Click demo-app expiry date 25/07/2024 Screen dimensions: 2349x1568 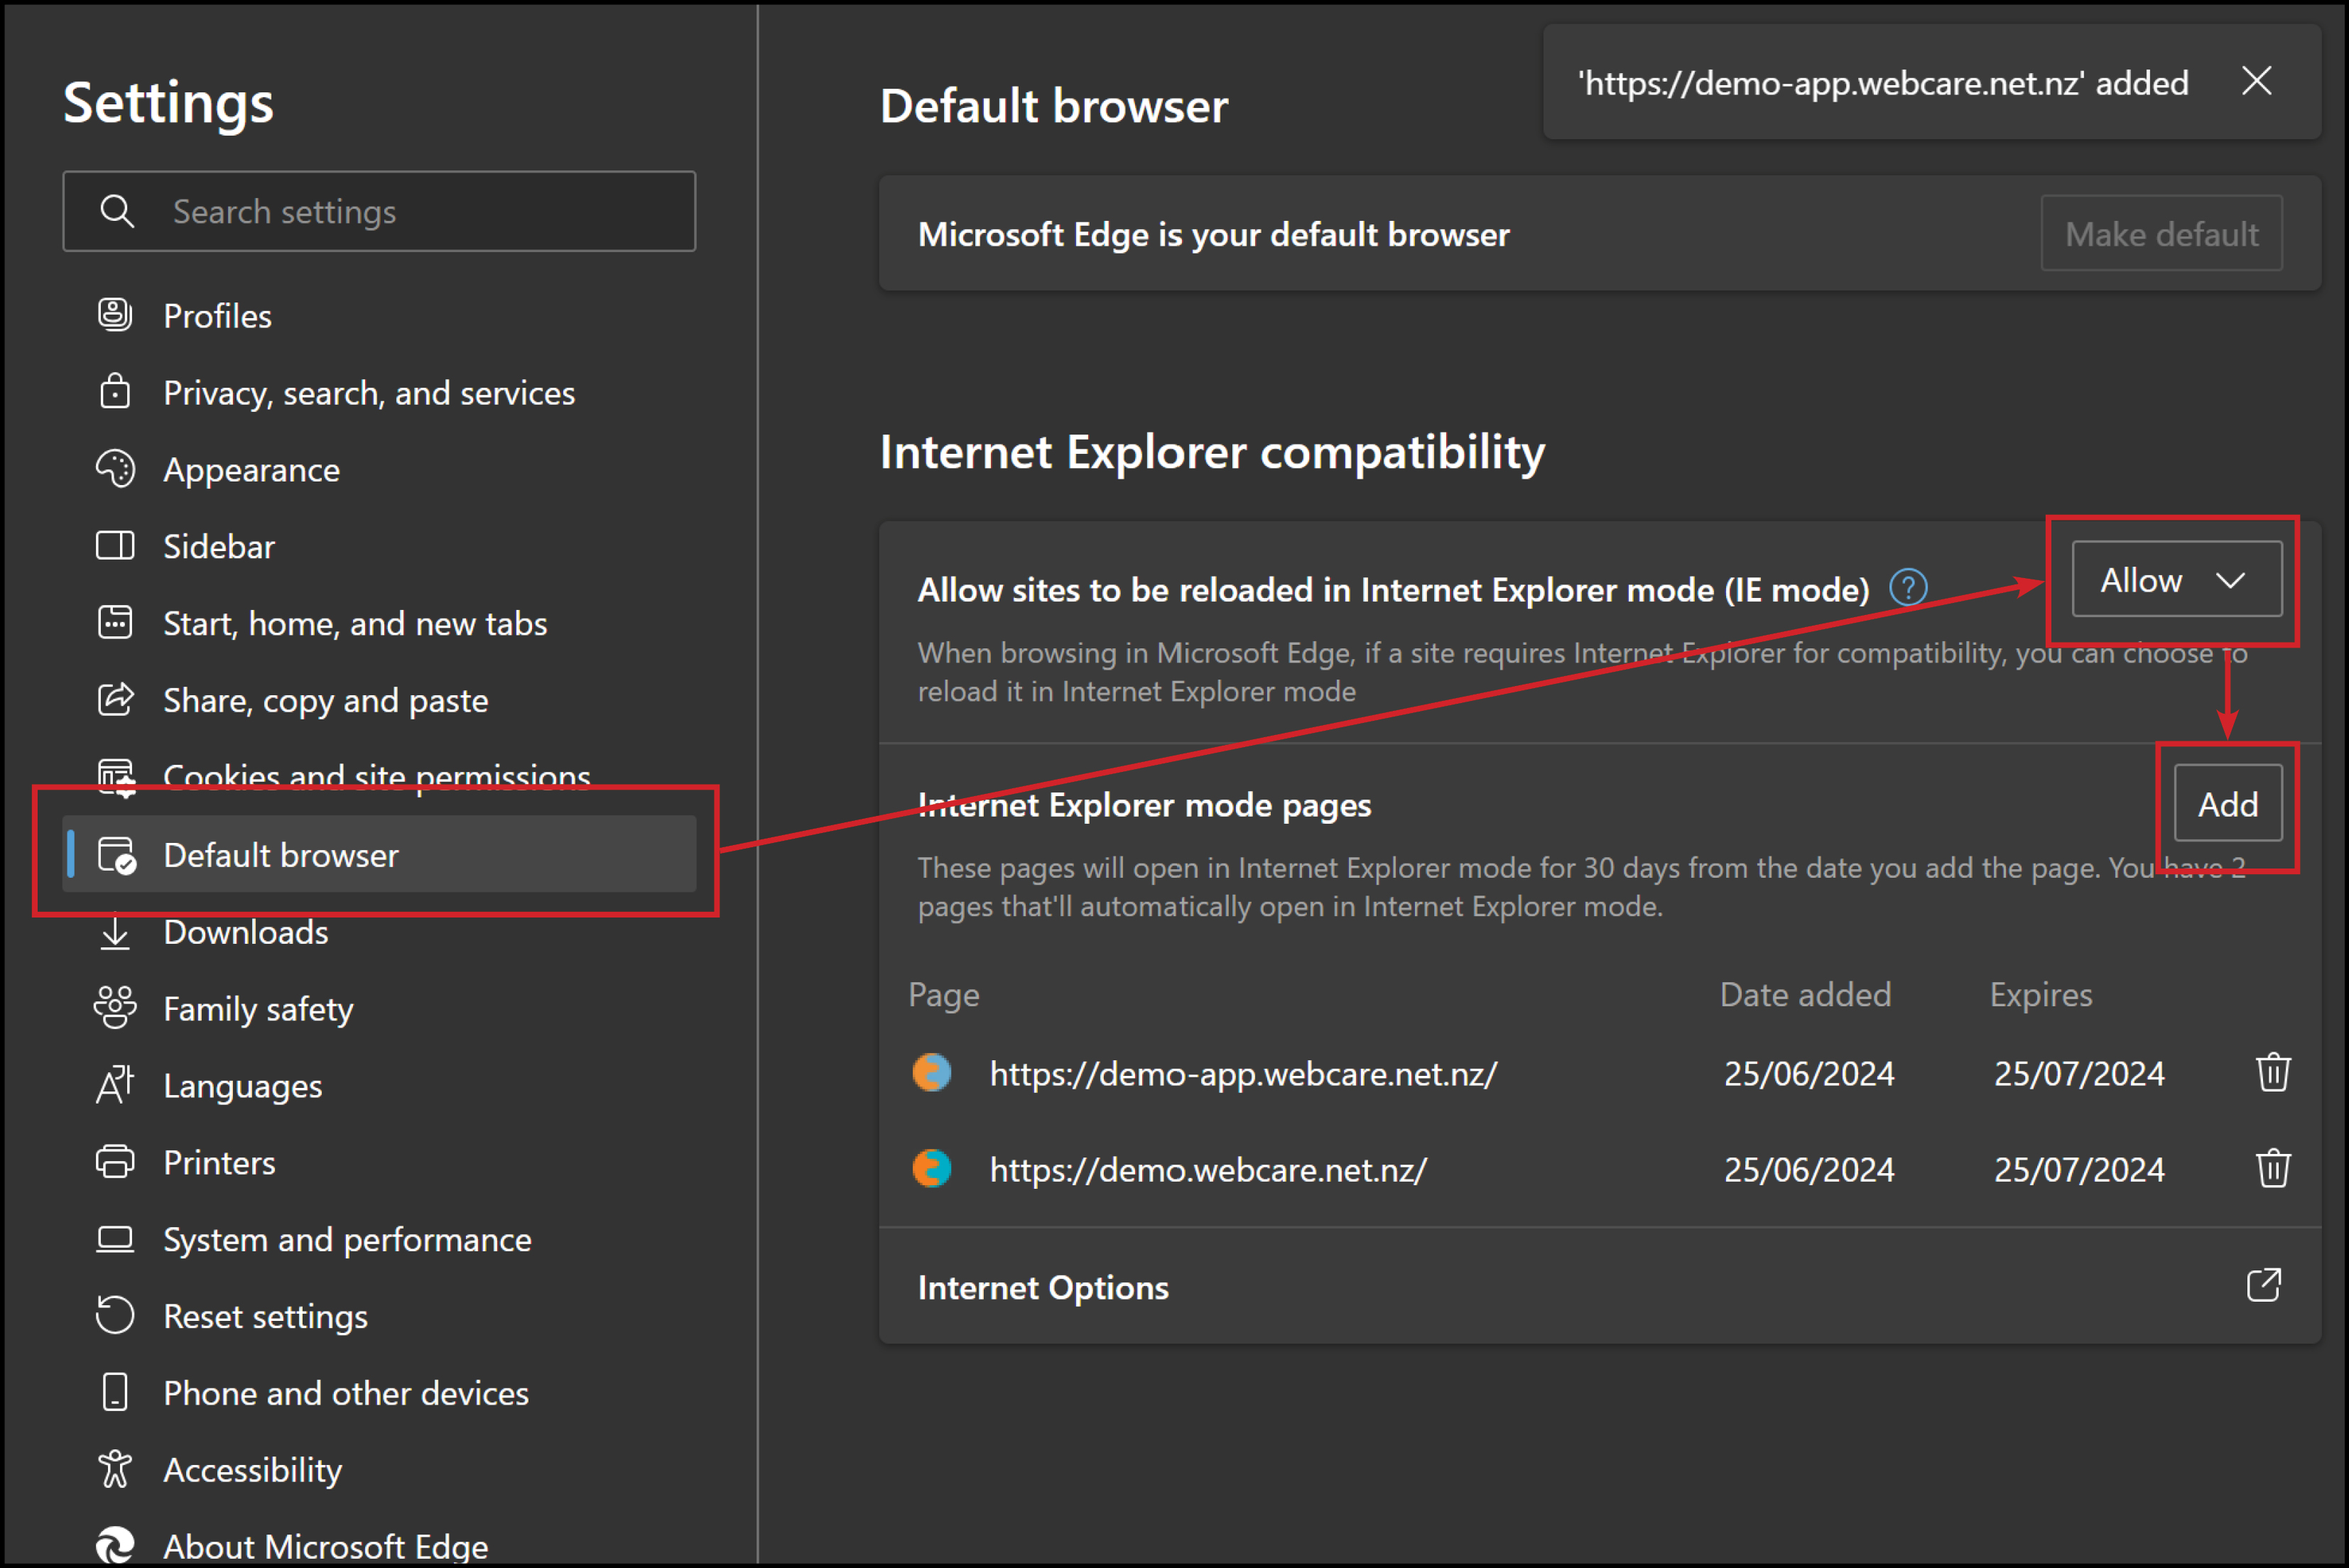[2079, 1073]
